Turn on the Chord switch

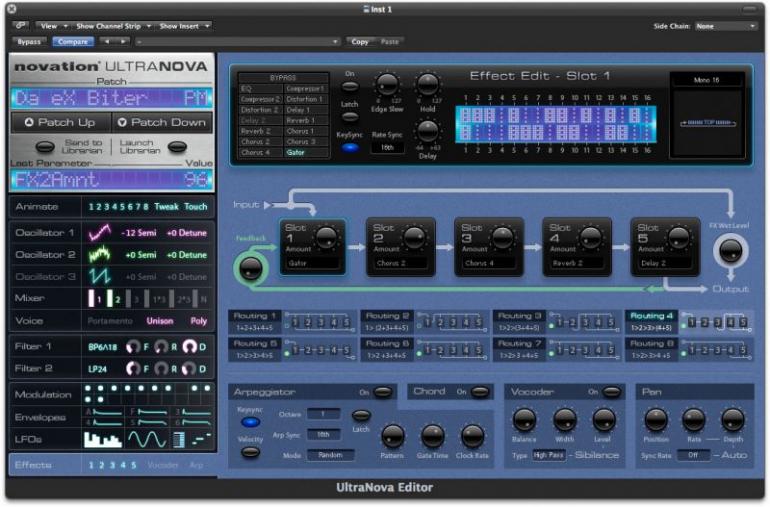480,392
